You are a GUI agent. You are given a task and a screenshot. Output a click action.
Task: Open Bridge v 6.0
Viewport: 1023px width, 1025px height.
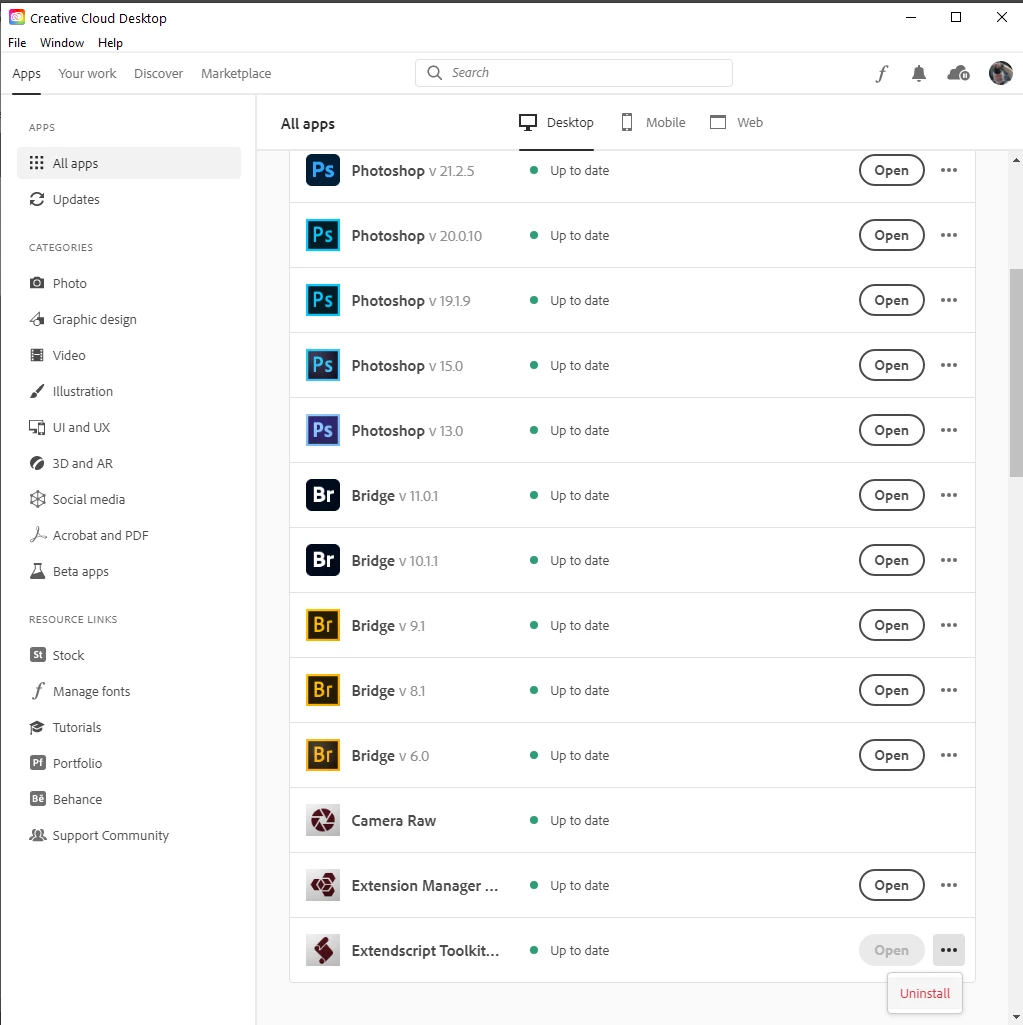click(x=892, y=755)
